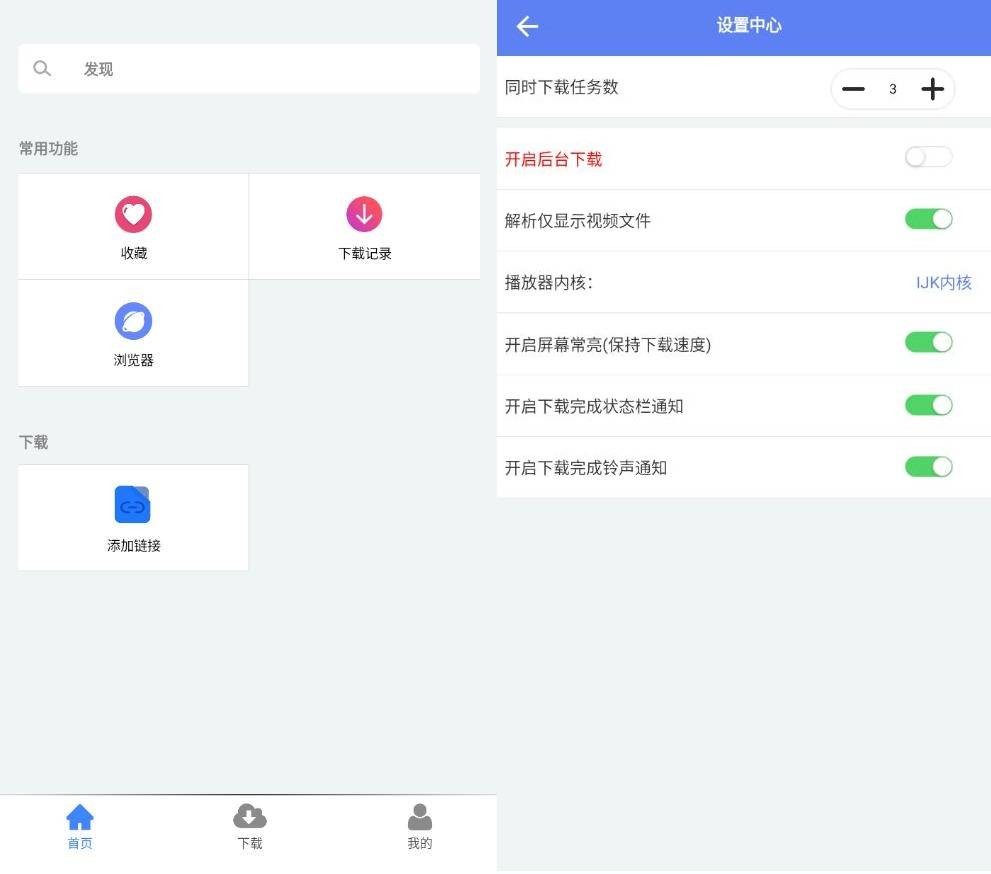Switch to the 下载 cloud tab
991x874 pixels.
point(250,827)
